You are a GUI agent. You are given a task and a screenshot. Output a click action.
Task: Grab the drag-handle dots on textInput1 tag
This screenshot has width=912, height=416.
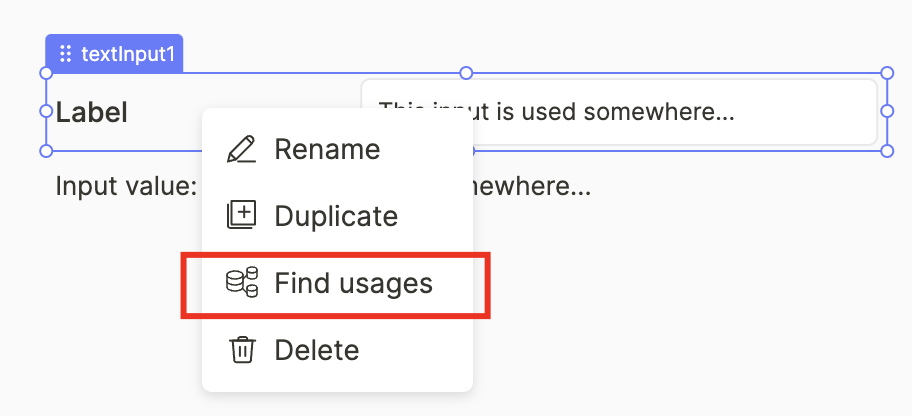66,54
